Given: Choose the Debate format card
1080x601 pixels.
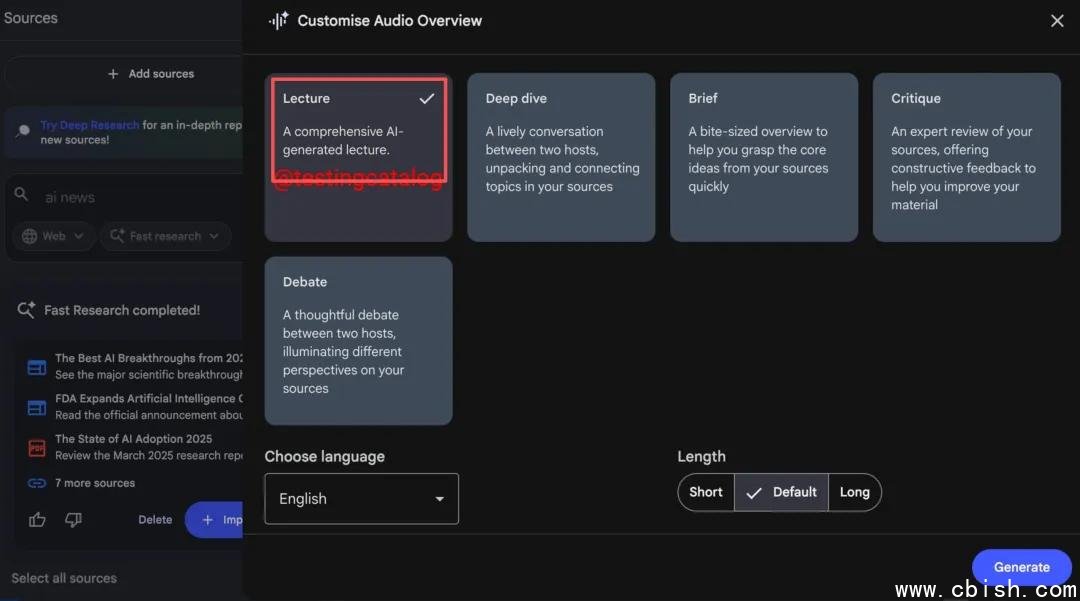Looking at the screenshot, I should click(x=358, y=340).
